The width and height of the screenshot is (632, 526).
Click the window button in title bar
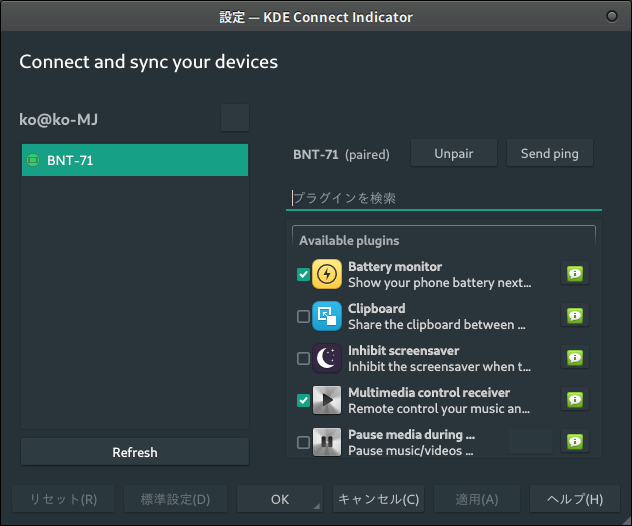[x=612, y=16]
